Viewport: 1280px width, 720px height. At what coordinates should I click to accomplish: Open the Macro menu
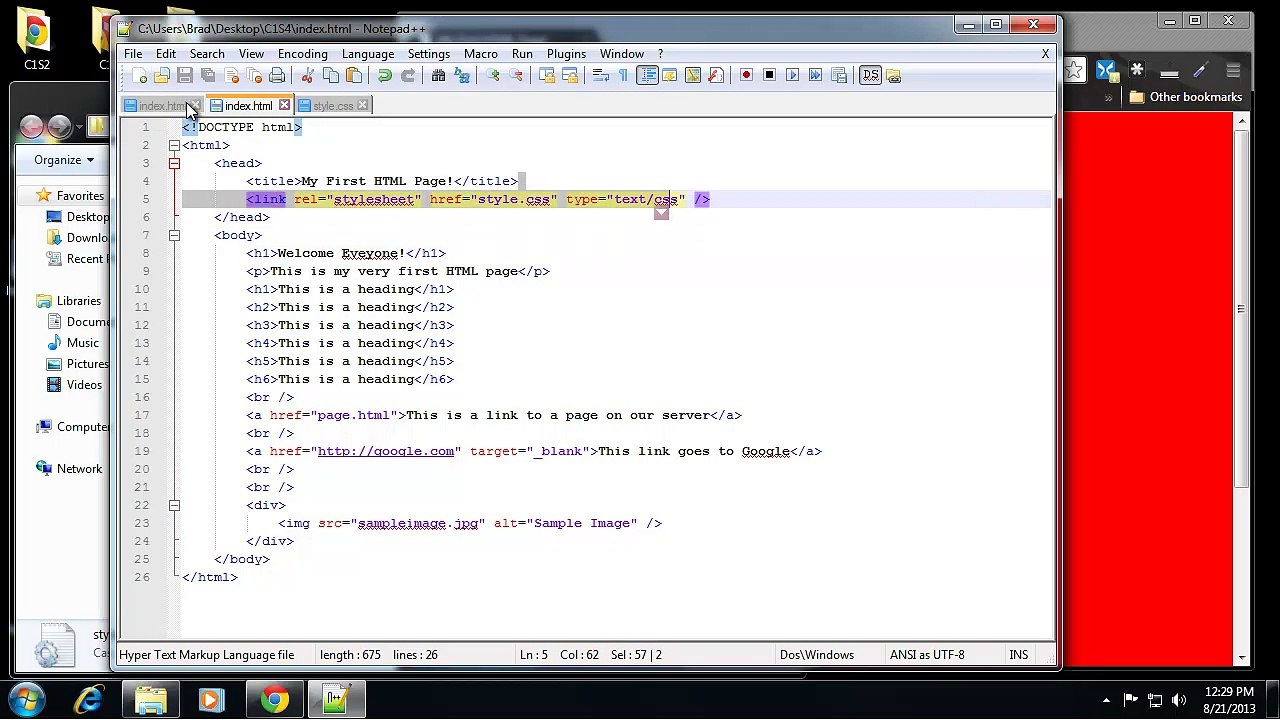click(x=481, y=54)
